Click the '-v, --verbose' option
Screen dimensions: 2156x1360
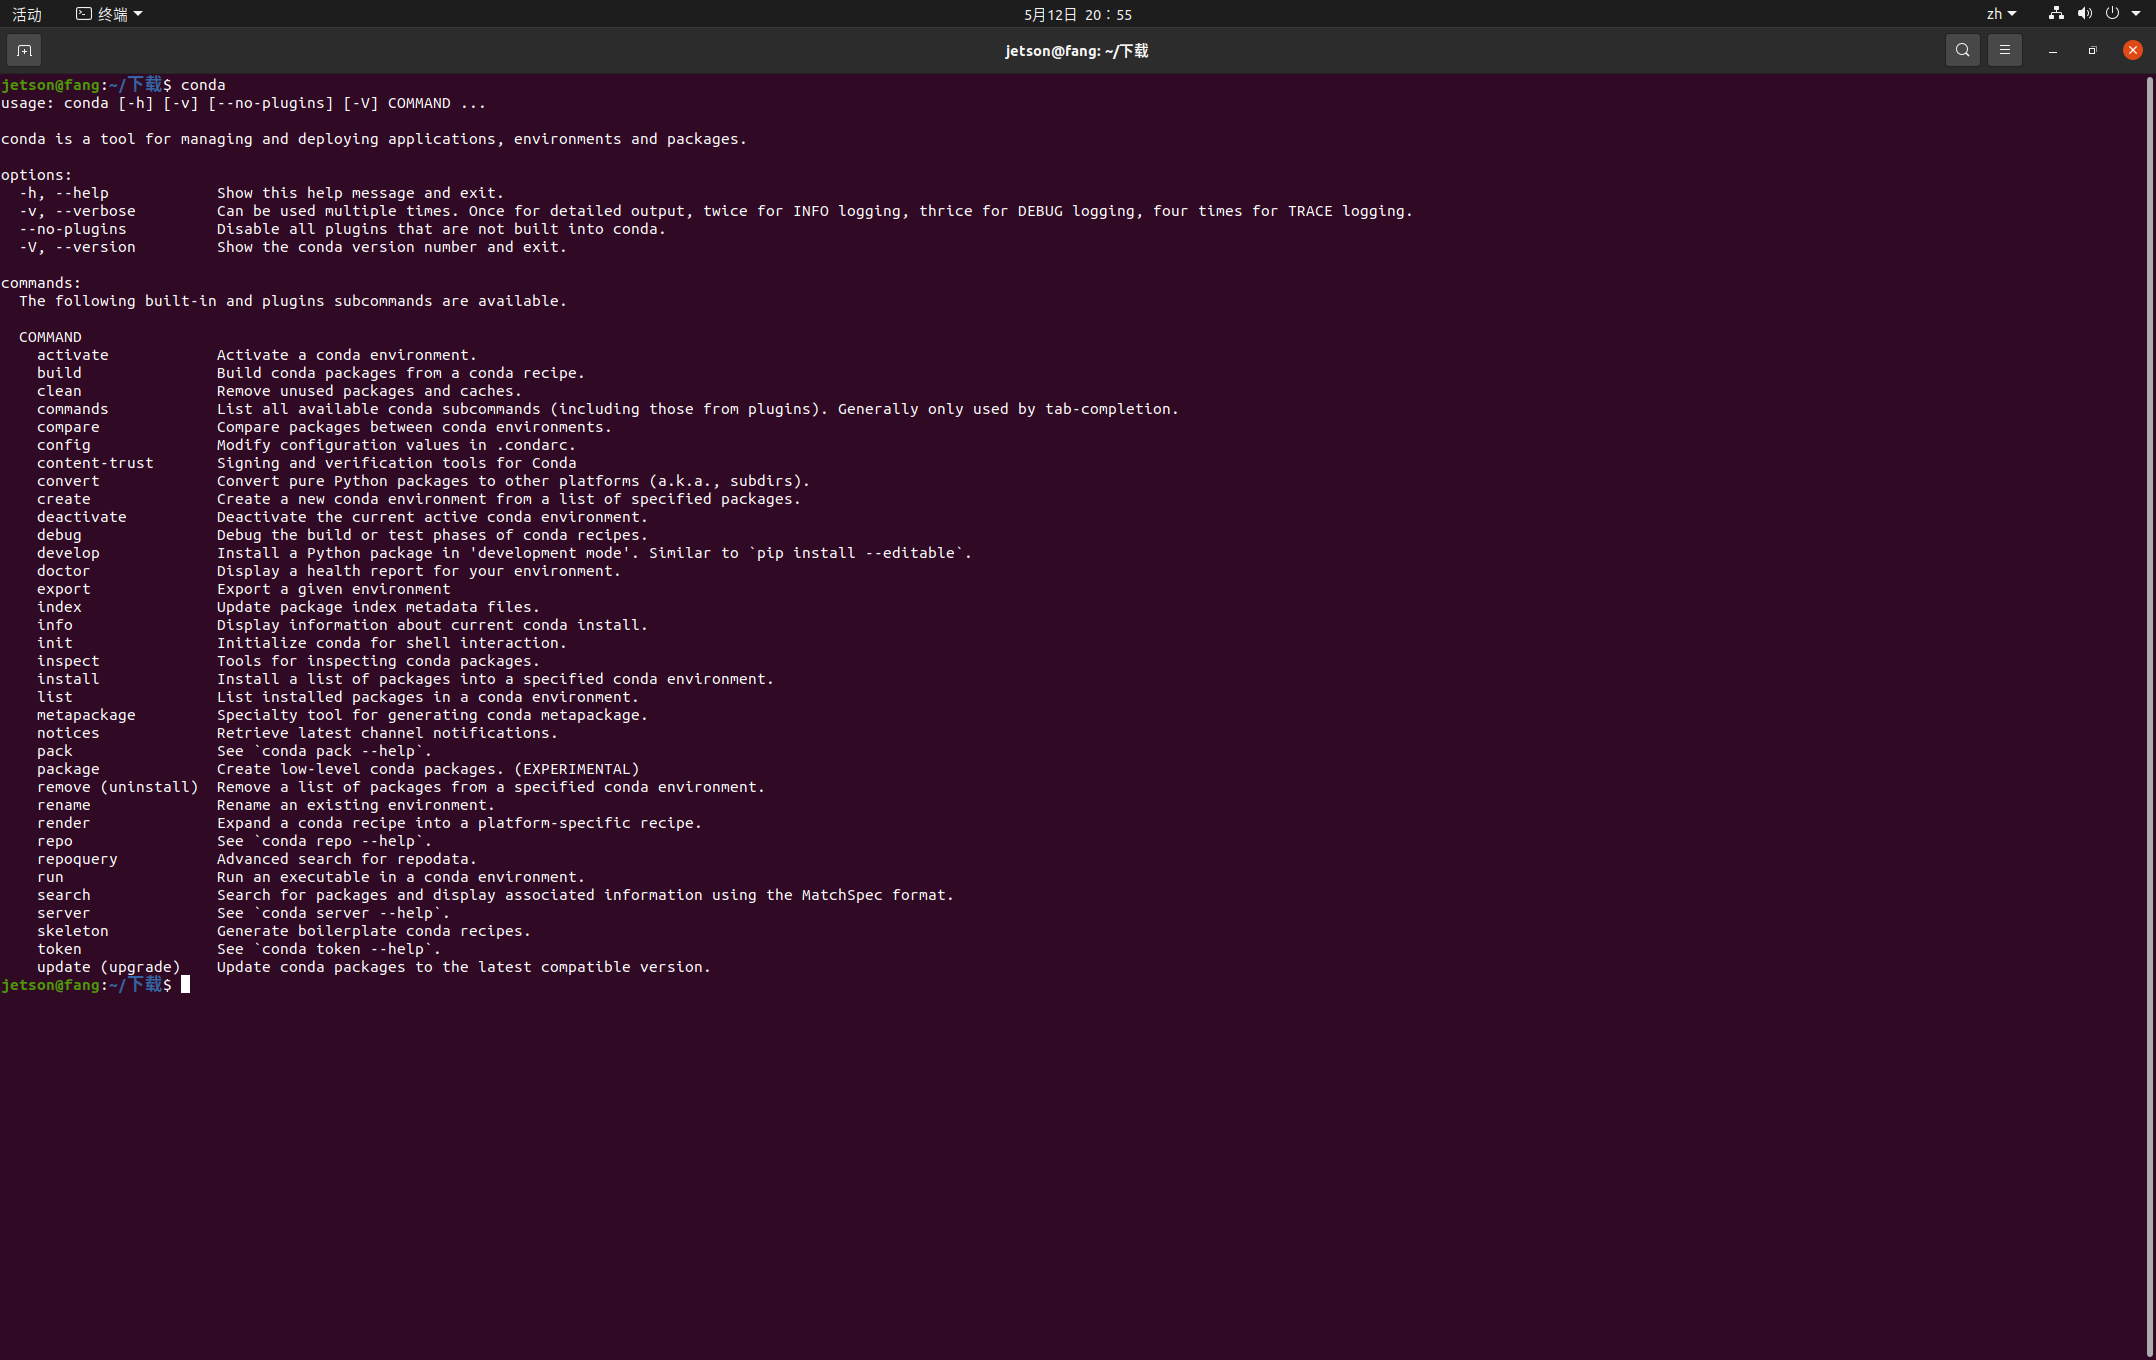pyautogui.click(x=77, y=211)
